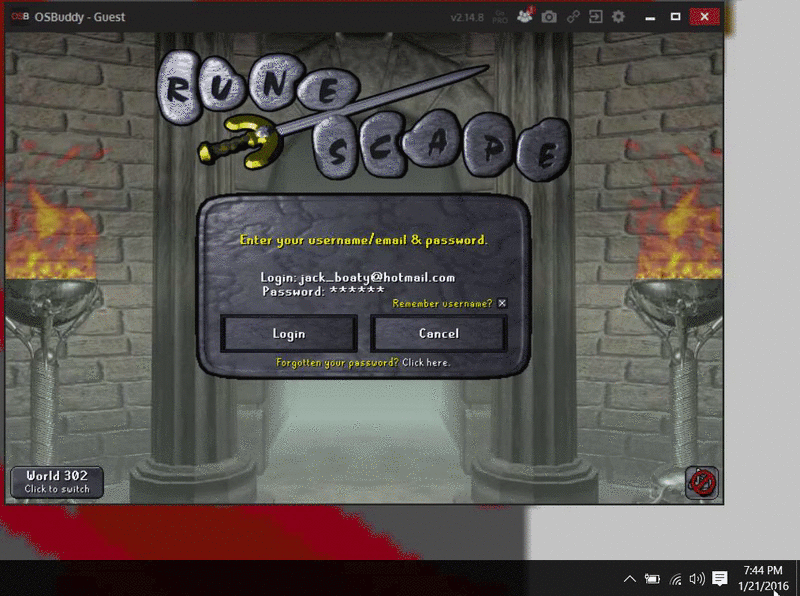Click the Cancel button
The height and width of the screenshot is (596, 800).
pos(439,334)
